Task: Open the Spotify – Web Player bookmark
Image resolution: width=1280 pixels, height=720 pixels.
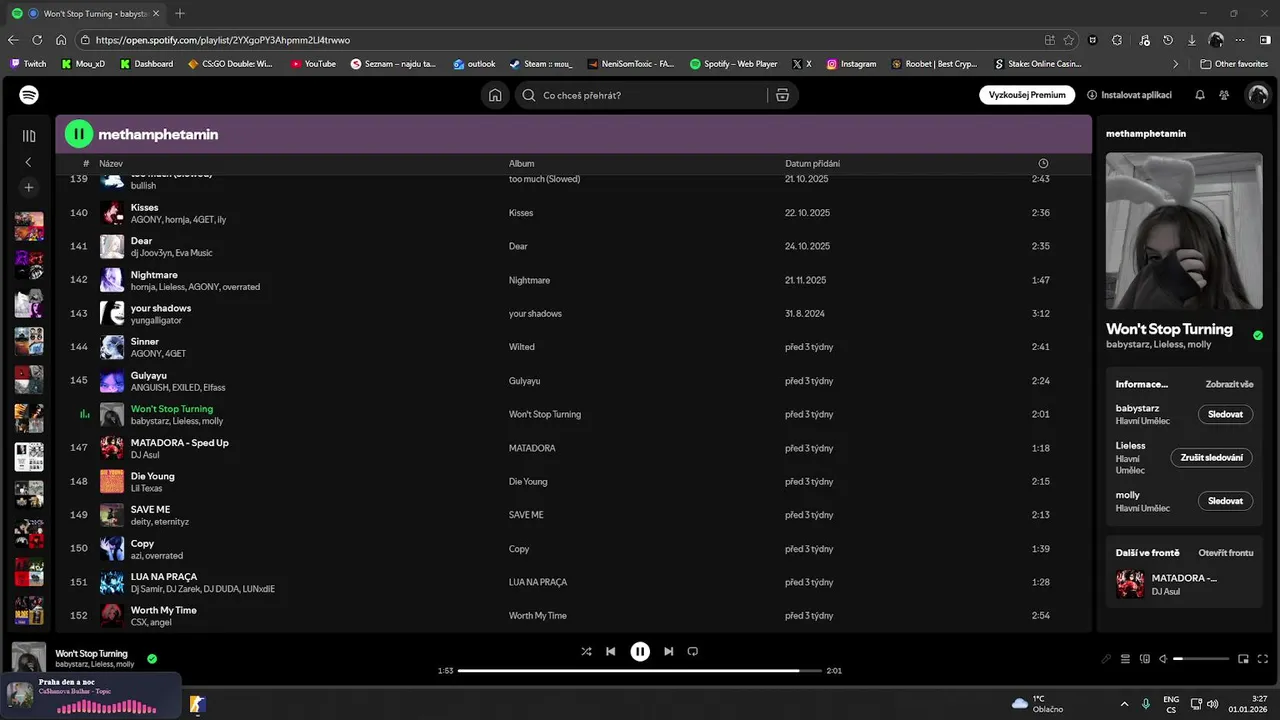Action: tap(733, 64)
